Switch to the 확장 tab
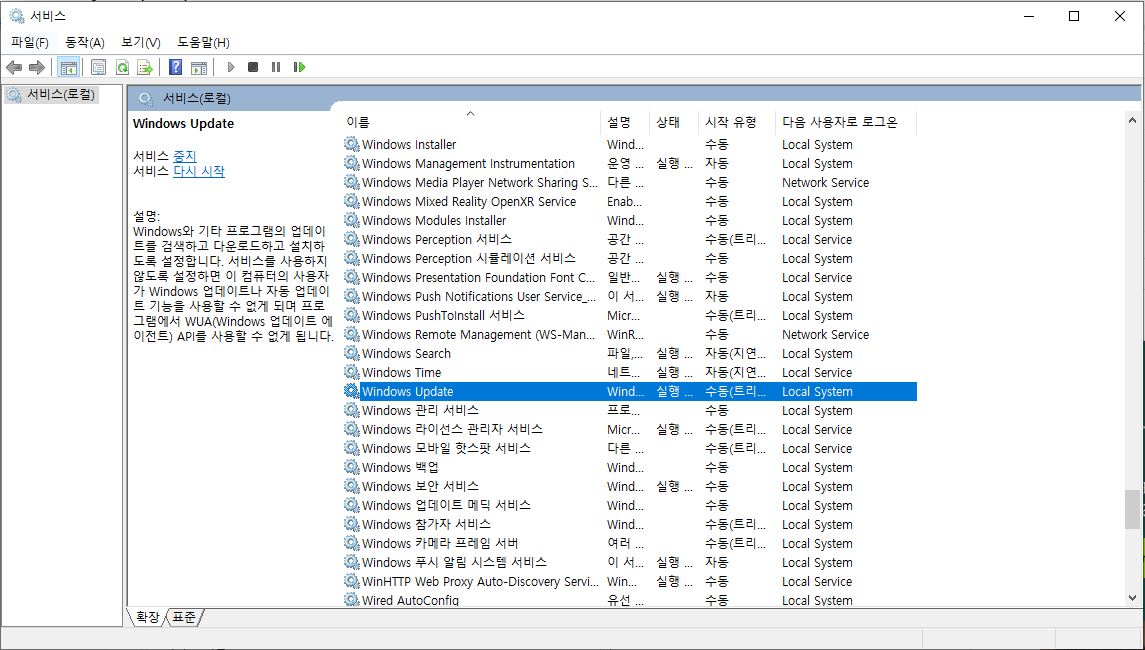The image size is (1145, 650). tap(148, 617)
